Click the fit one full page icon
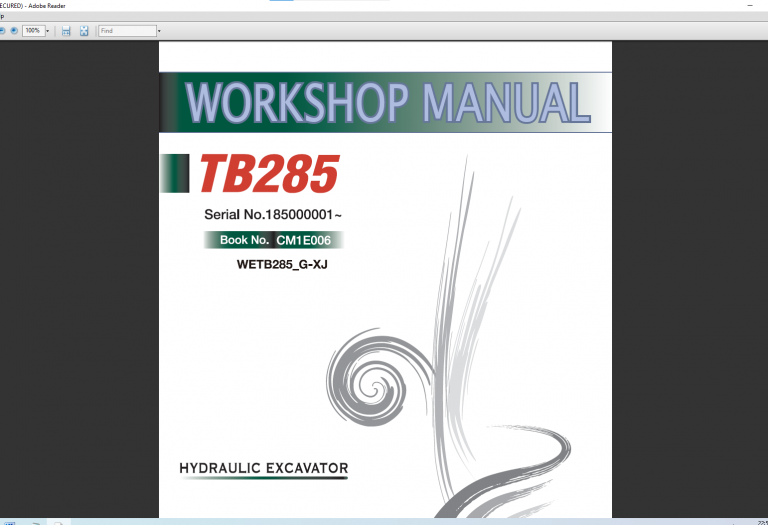The width and height of the screenshot is (768, 525). (84, 31)
